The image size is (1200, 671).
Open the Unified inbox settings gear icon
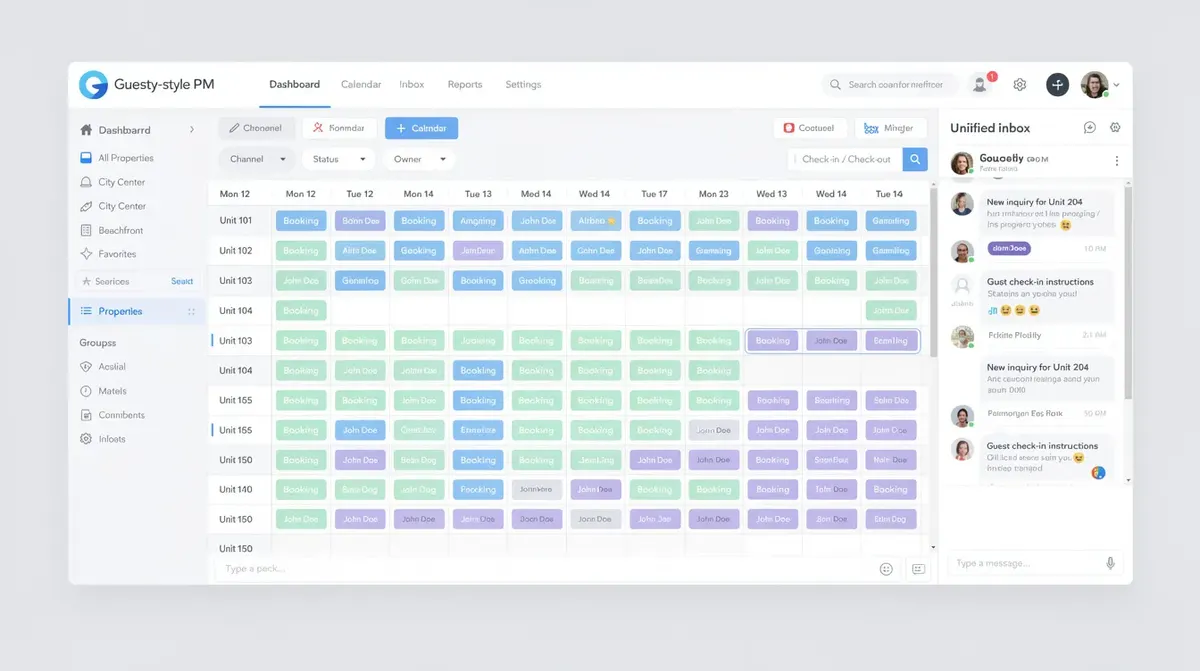(x=1115, y=128)
